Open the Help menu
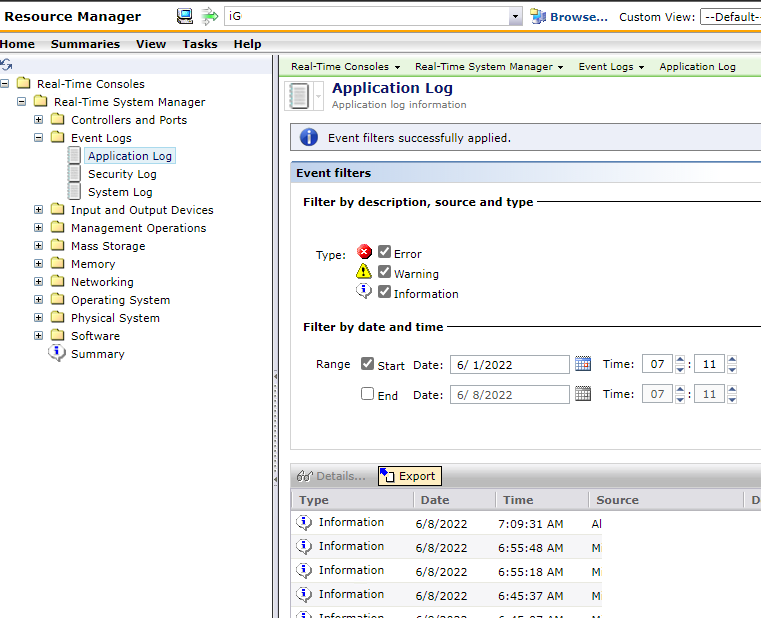The height and width of the screenshot is (618, 761). click(248, 44)
